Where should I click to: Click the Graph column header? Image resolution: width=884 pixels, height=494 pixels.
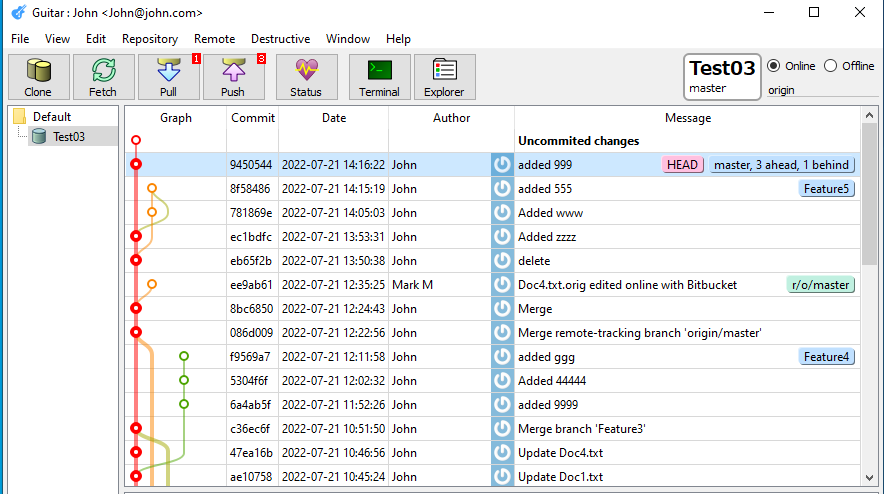click(176, 118)
